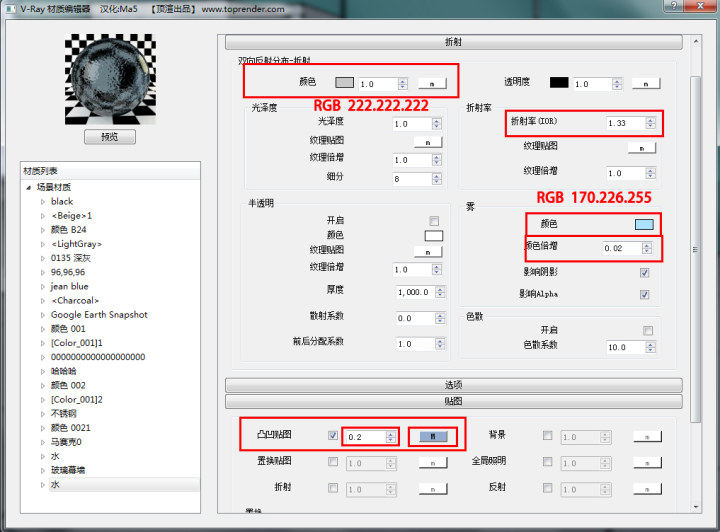This screenshot has height=532, width=720.
Task: Click the V-Ray window title bar icon
Action: (11, 9)
